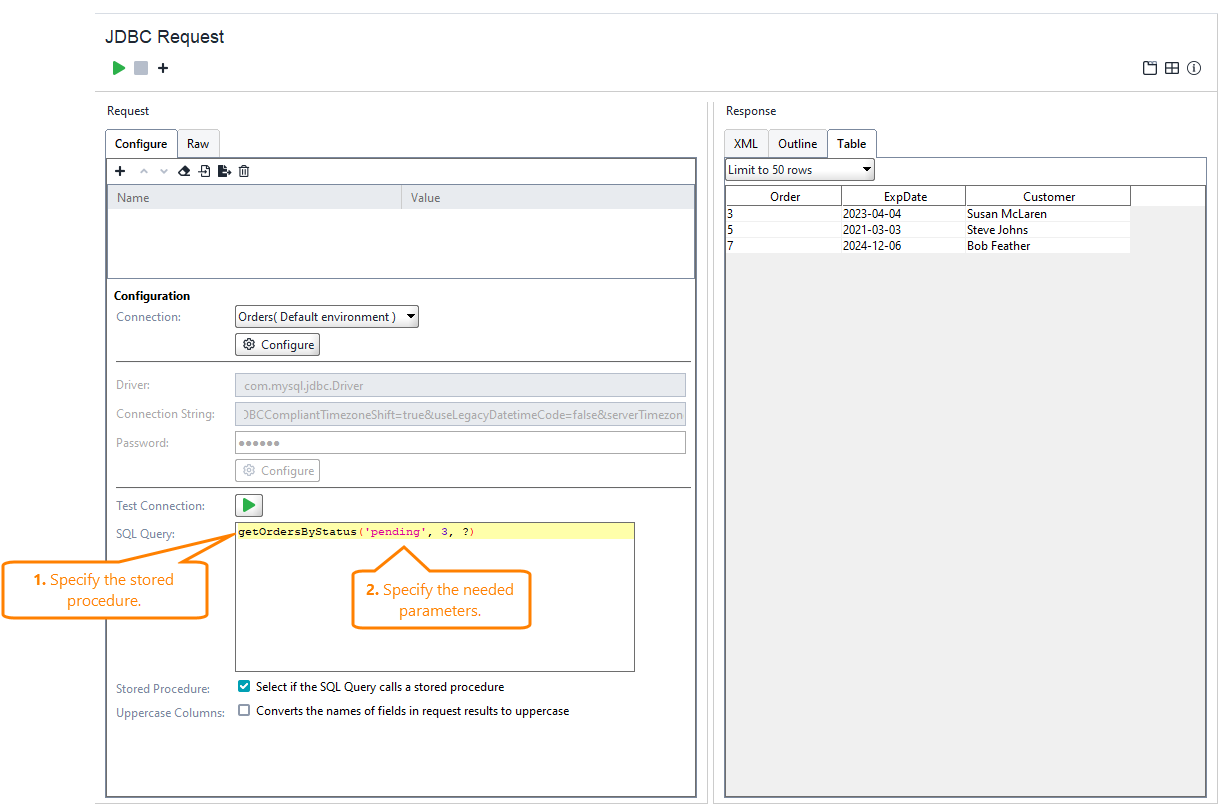Enable Uppercase Columns conversion
The height and width of the screenshot is (804, 1218).
[243, 710]
